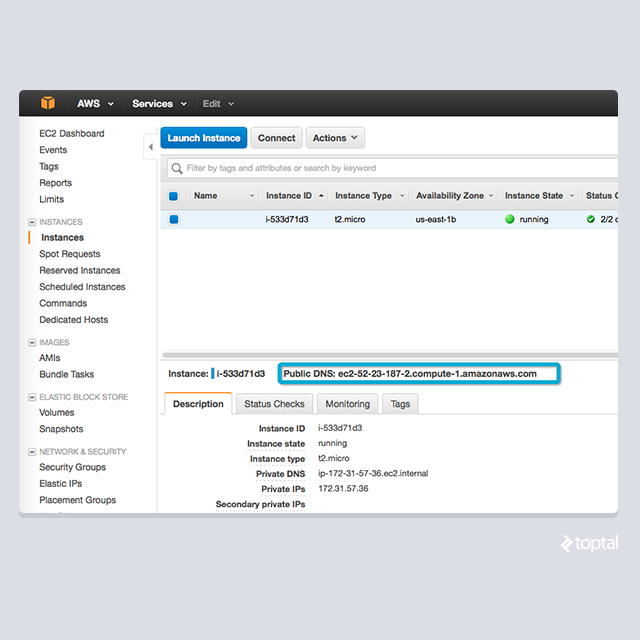Open Volumes in the sidebar

(57, 413)
